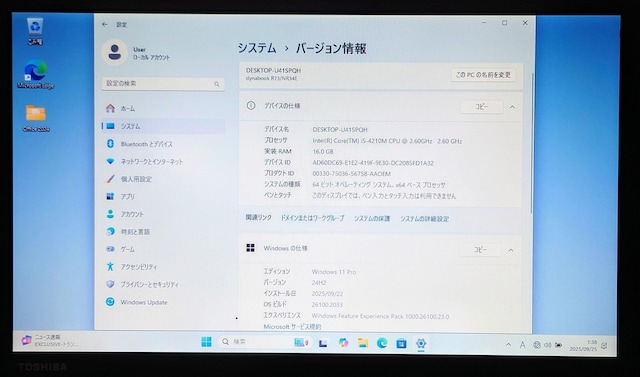Click the User account avatar
This screenshot has width=640, height=377.
pyautogui.click(x=114, y=52)
